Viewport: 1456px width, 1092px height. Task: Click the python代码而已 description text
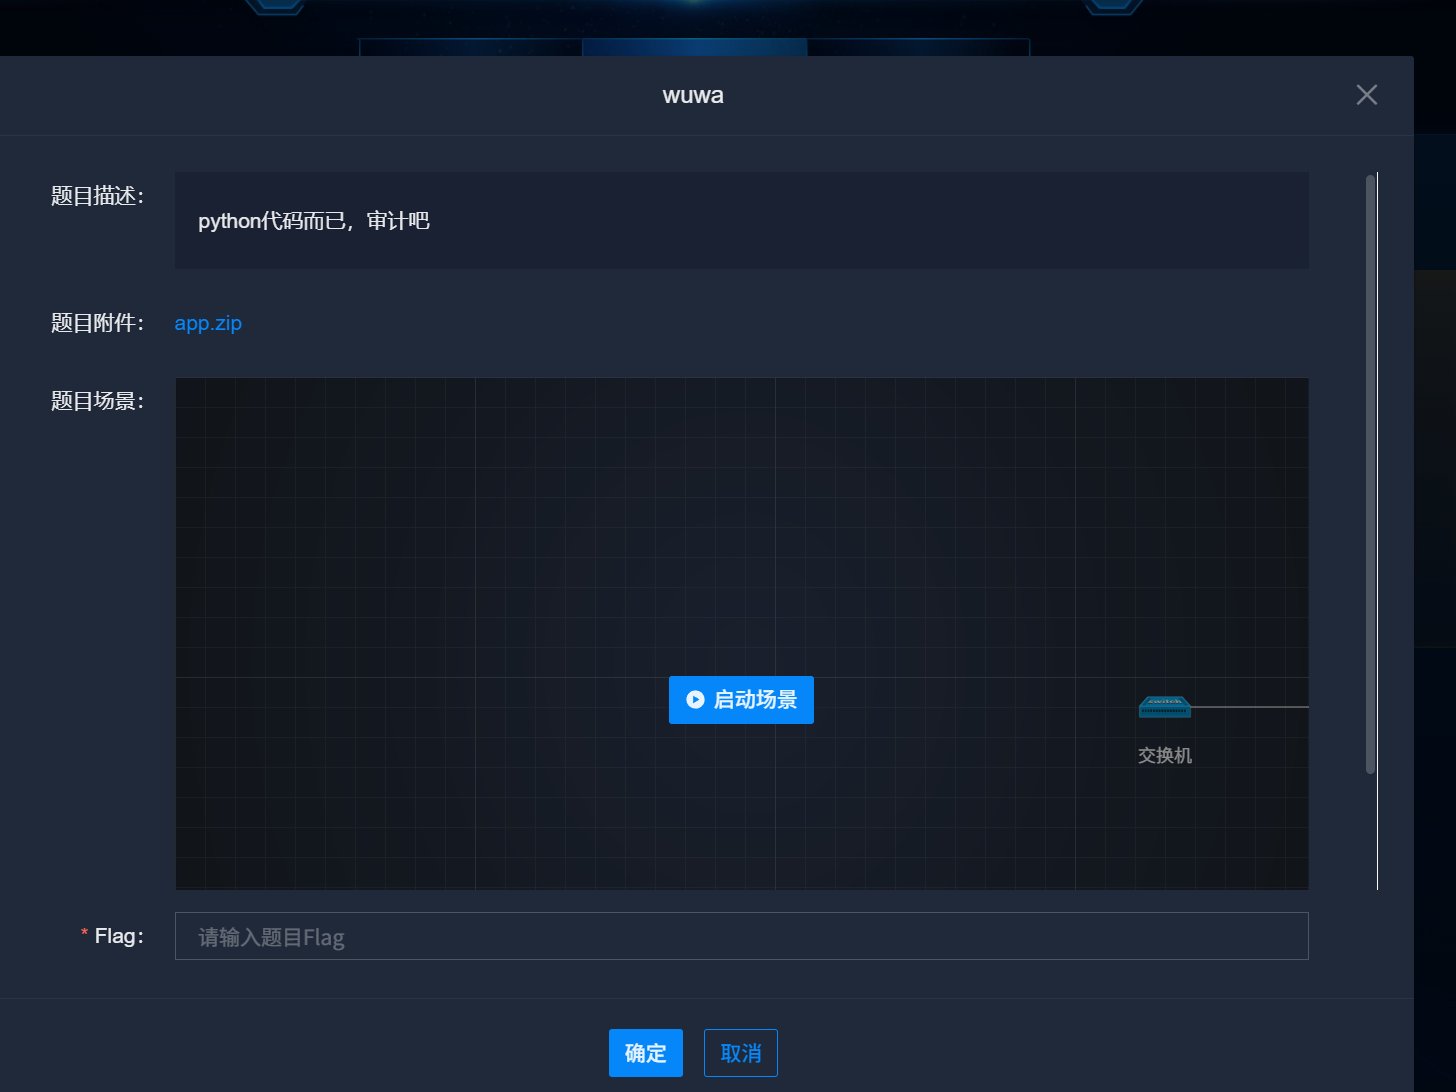(314, 221)
